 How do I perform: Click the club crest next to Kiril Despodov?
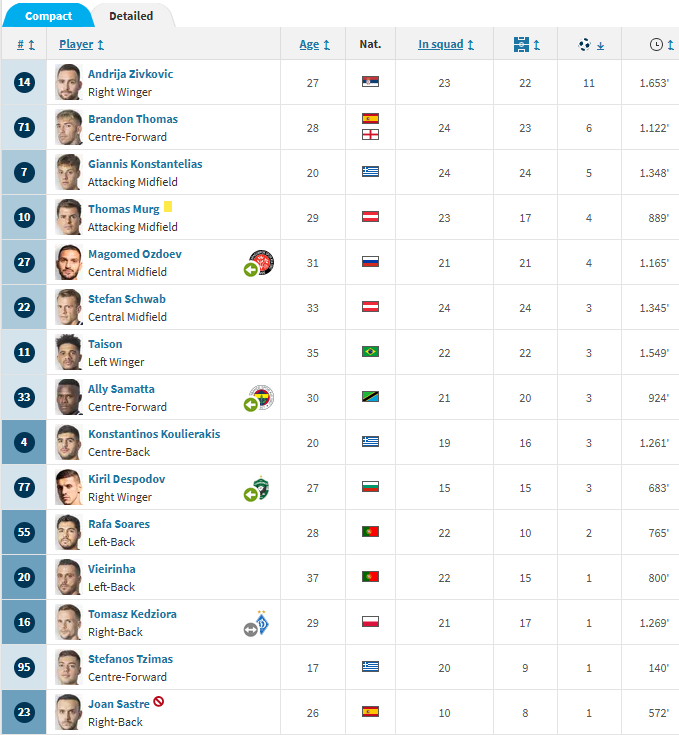262,488
